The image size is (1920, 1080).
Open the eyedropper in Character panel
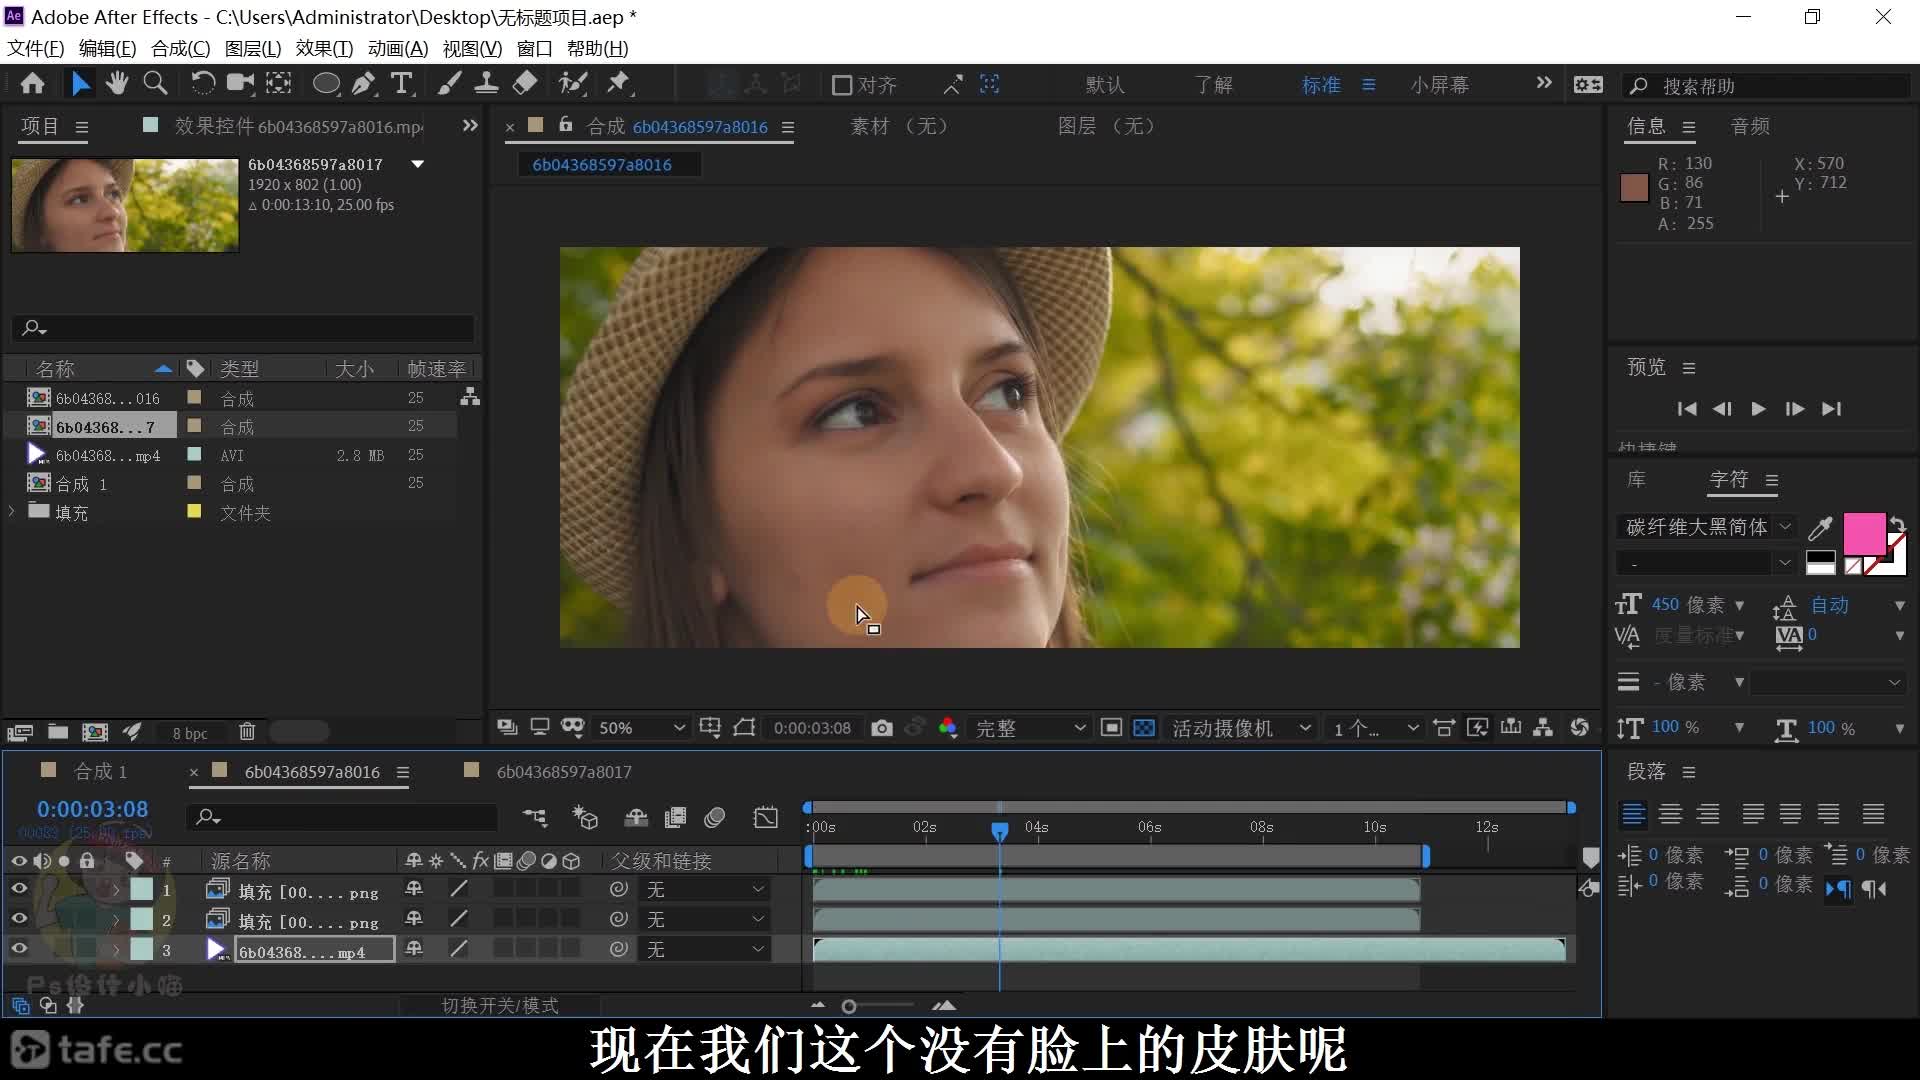(1820, 528)
